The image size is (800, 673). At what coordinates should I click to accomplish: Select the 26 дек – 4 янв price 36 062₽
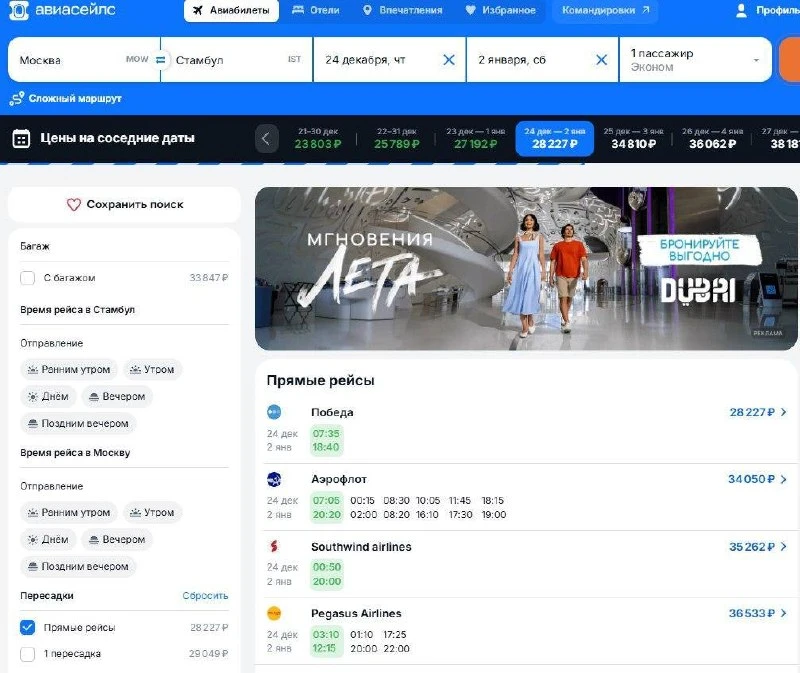[x=712, y=138]
